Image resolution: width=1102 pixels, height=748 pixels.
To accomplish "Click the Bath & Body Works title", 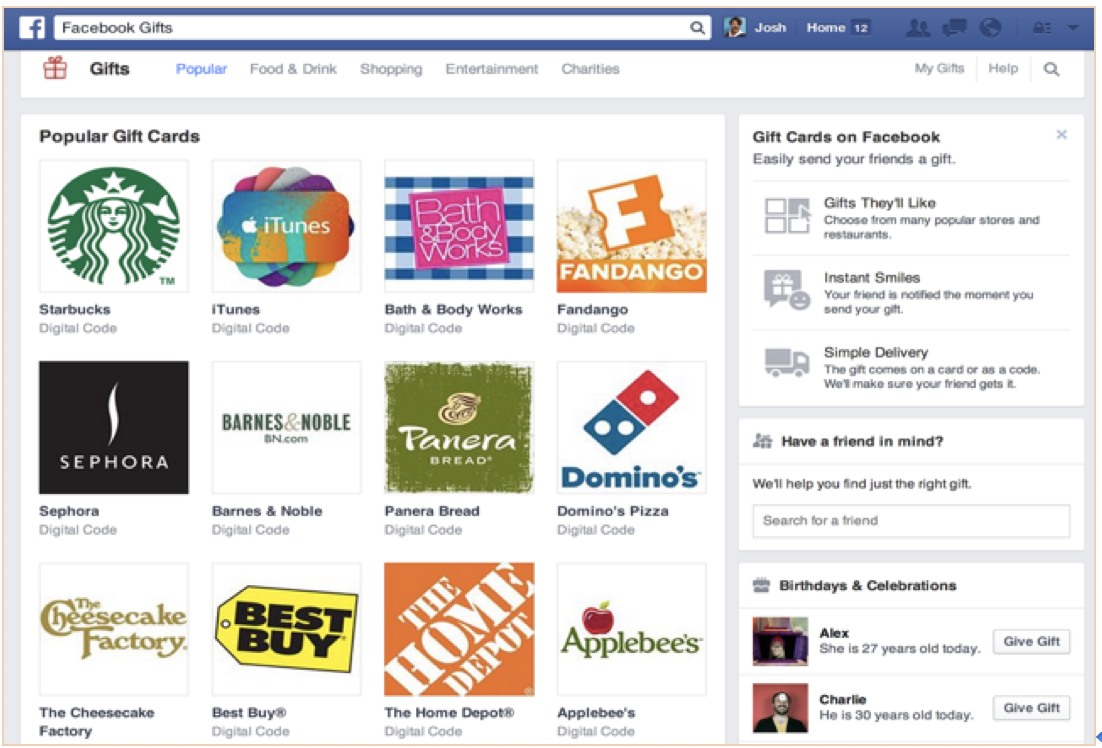I will click(453, 309).
